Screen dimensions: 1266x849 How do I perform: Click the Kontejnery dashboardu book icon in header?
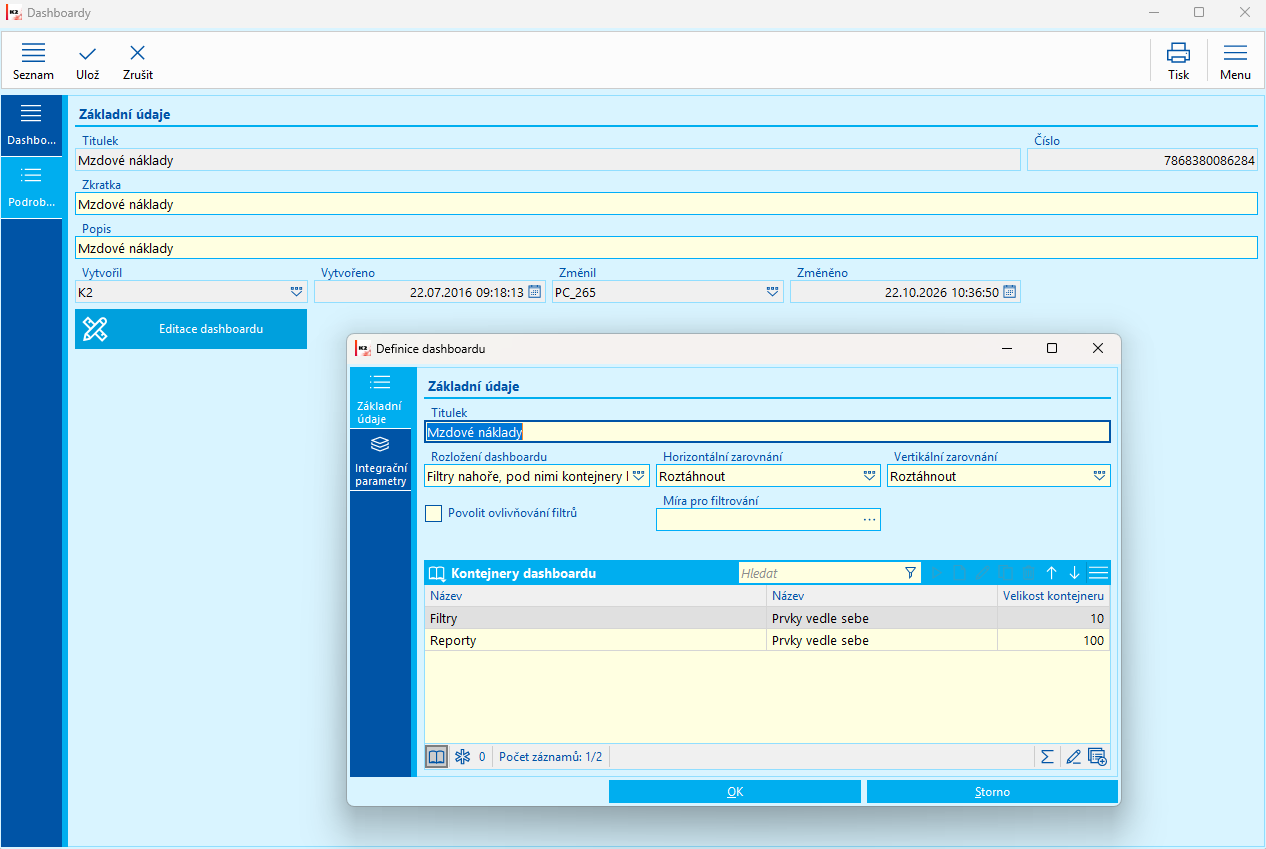coord(437,574)
